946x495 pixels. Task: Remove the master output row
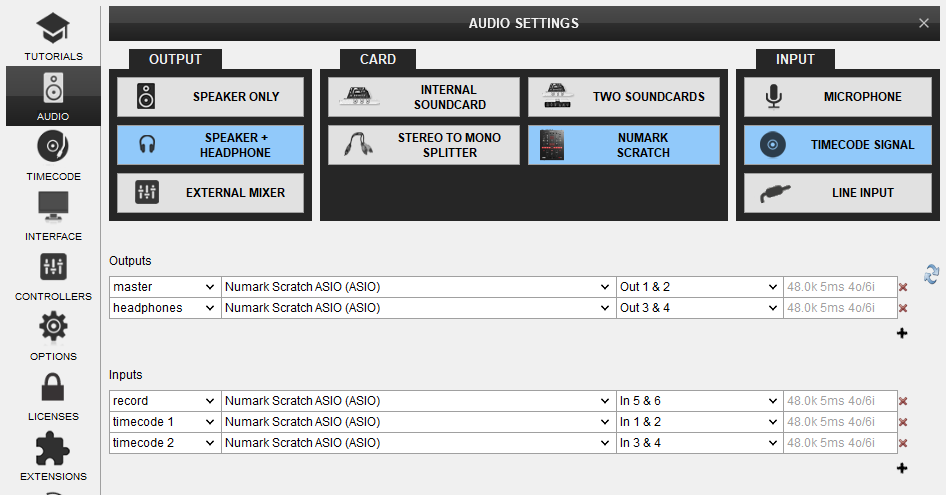903,287
